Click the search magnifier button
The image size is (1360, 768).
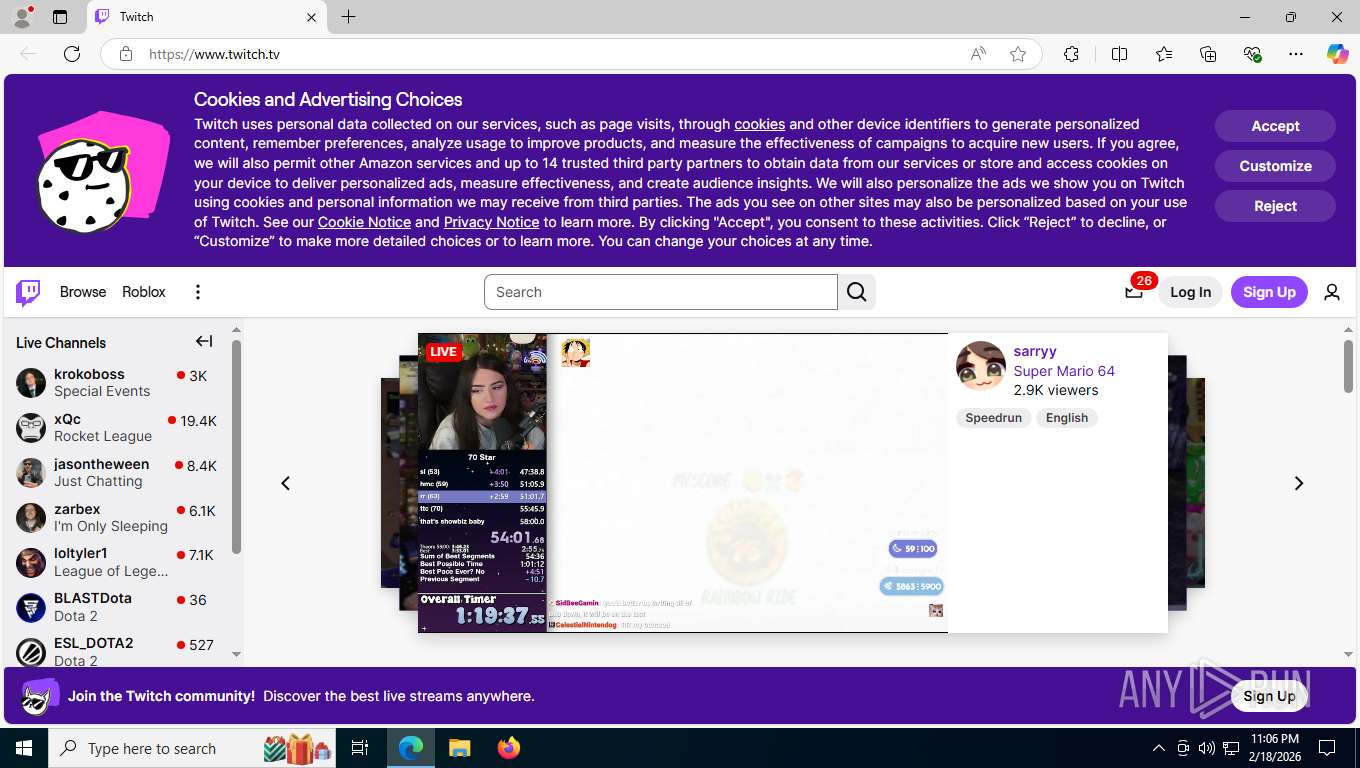(x=857, y=292)
